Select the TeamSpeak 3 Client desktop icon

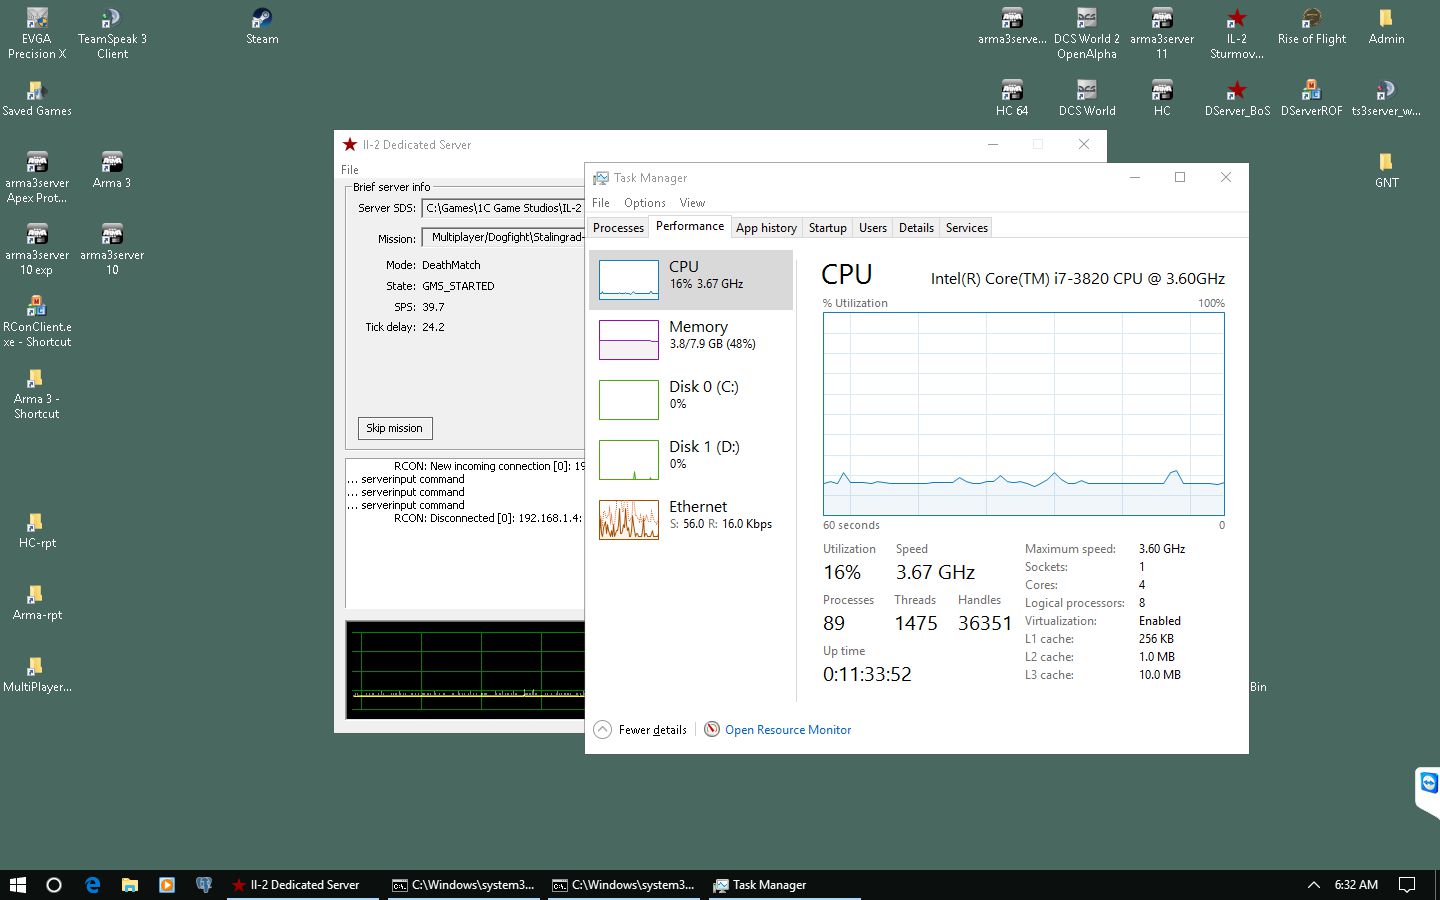point(112,33)
